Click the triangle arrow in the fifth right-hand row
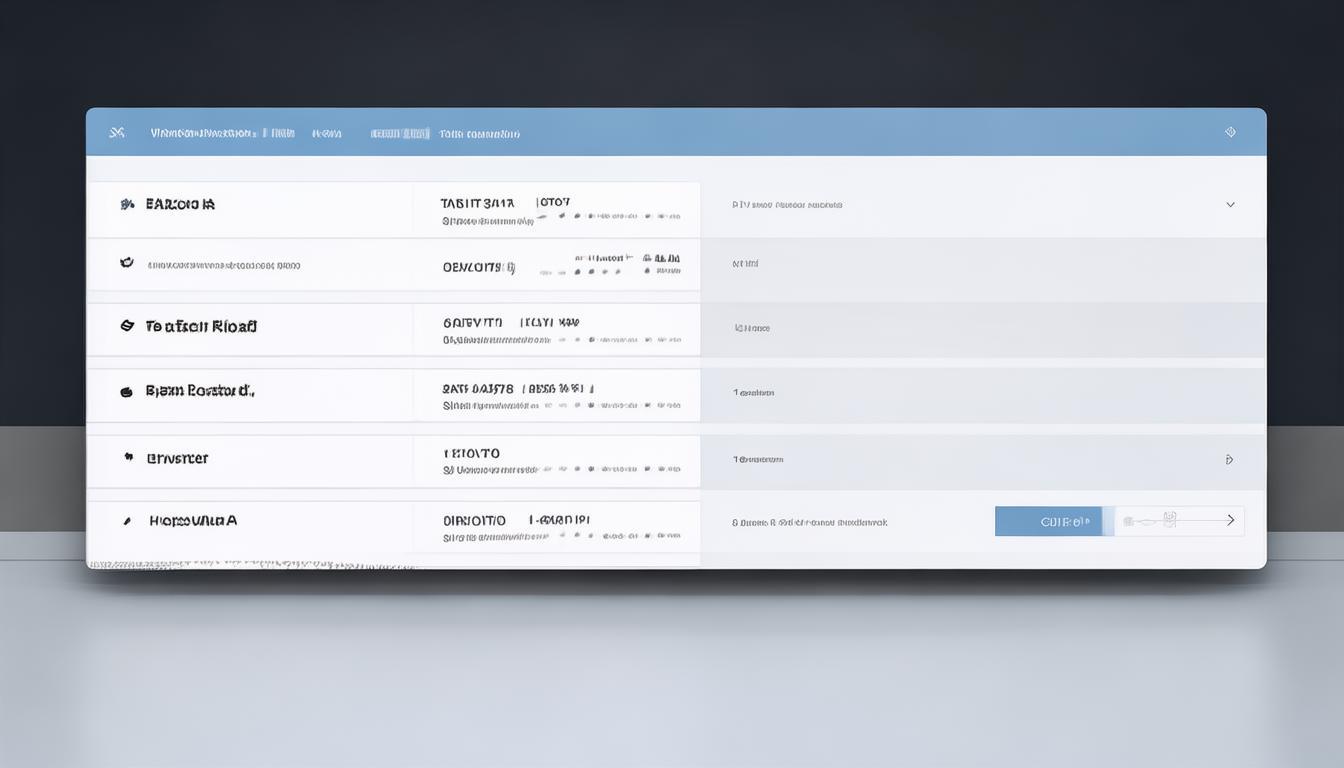Viewport: 1344px width, 768px height. coord(1229,460)
